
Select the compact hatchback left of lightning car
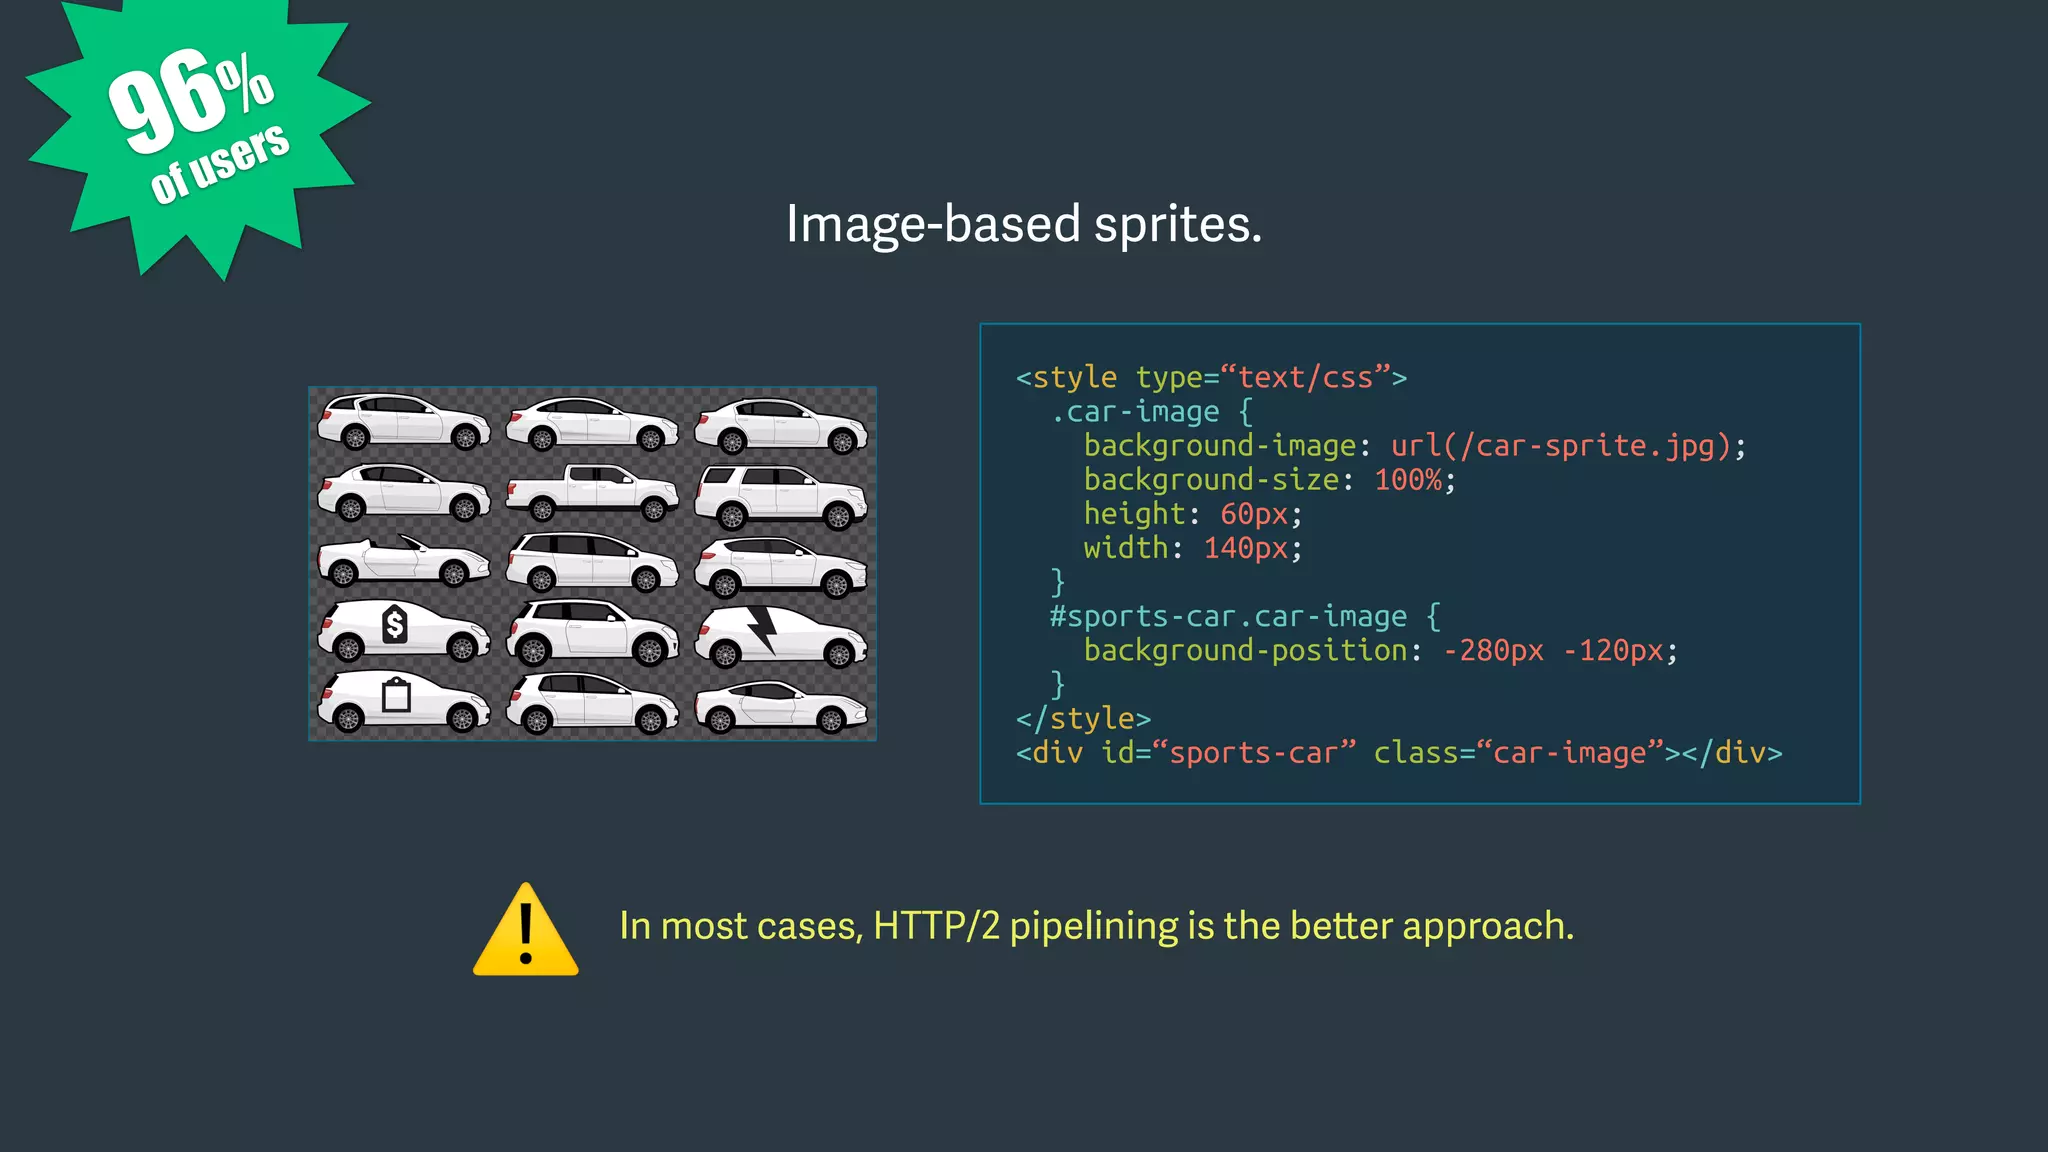pyautogui.click(x=592, y=633)
